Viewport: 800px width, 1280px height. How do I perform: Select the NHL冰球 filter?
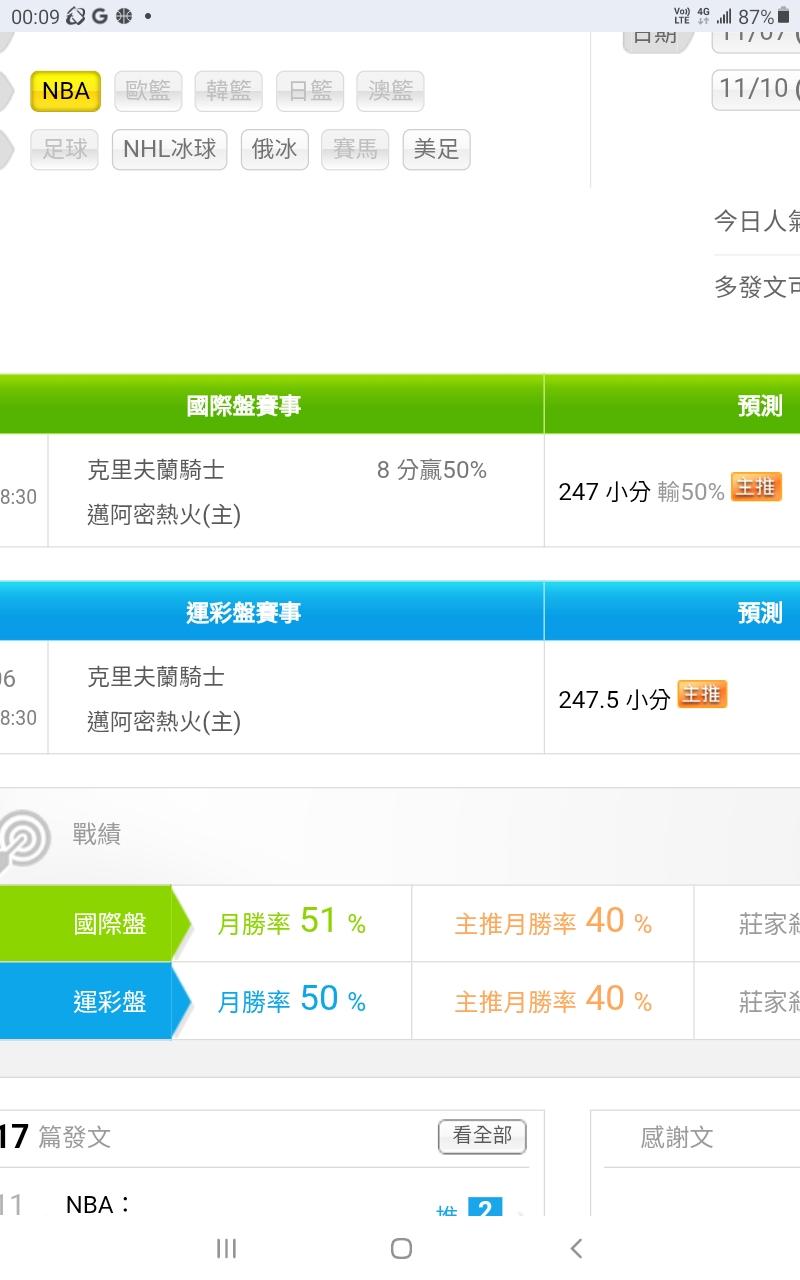(x=170, y=149)
